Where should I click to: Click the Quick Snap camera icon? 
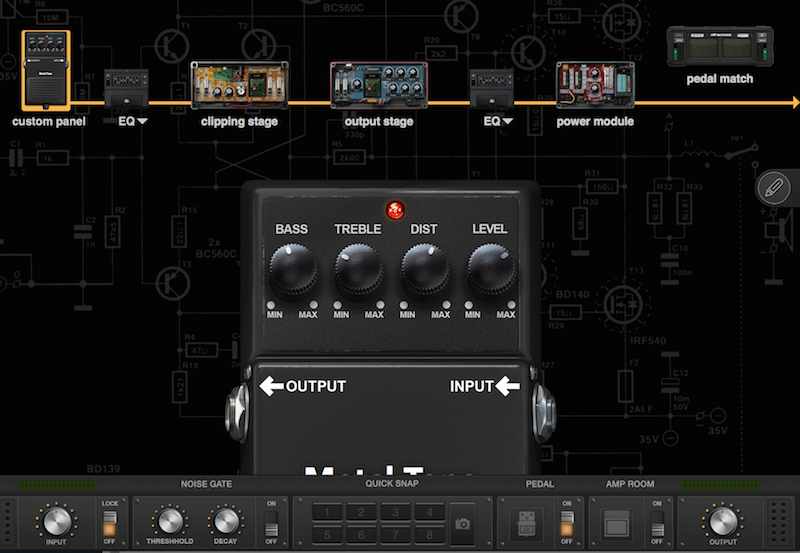pyautogui.click(x=463, y=523)
